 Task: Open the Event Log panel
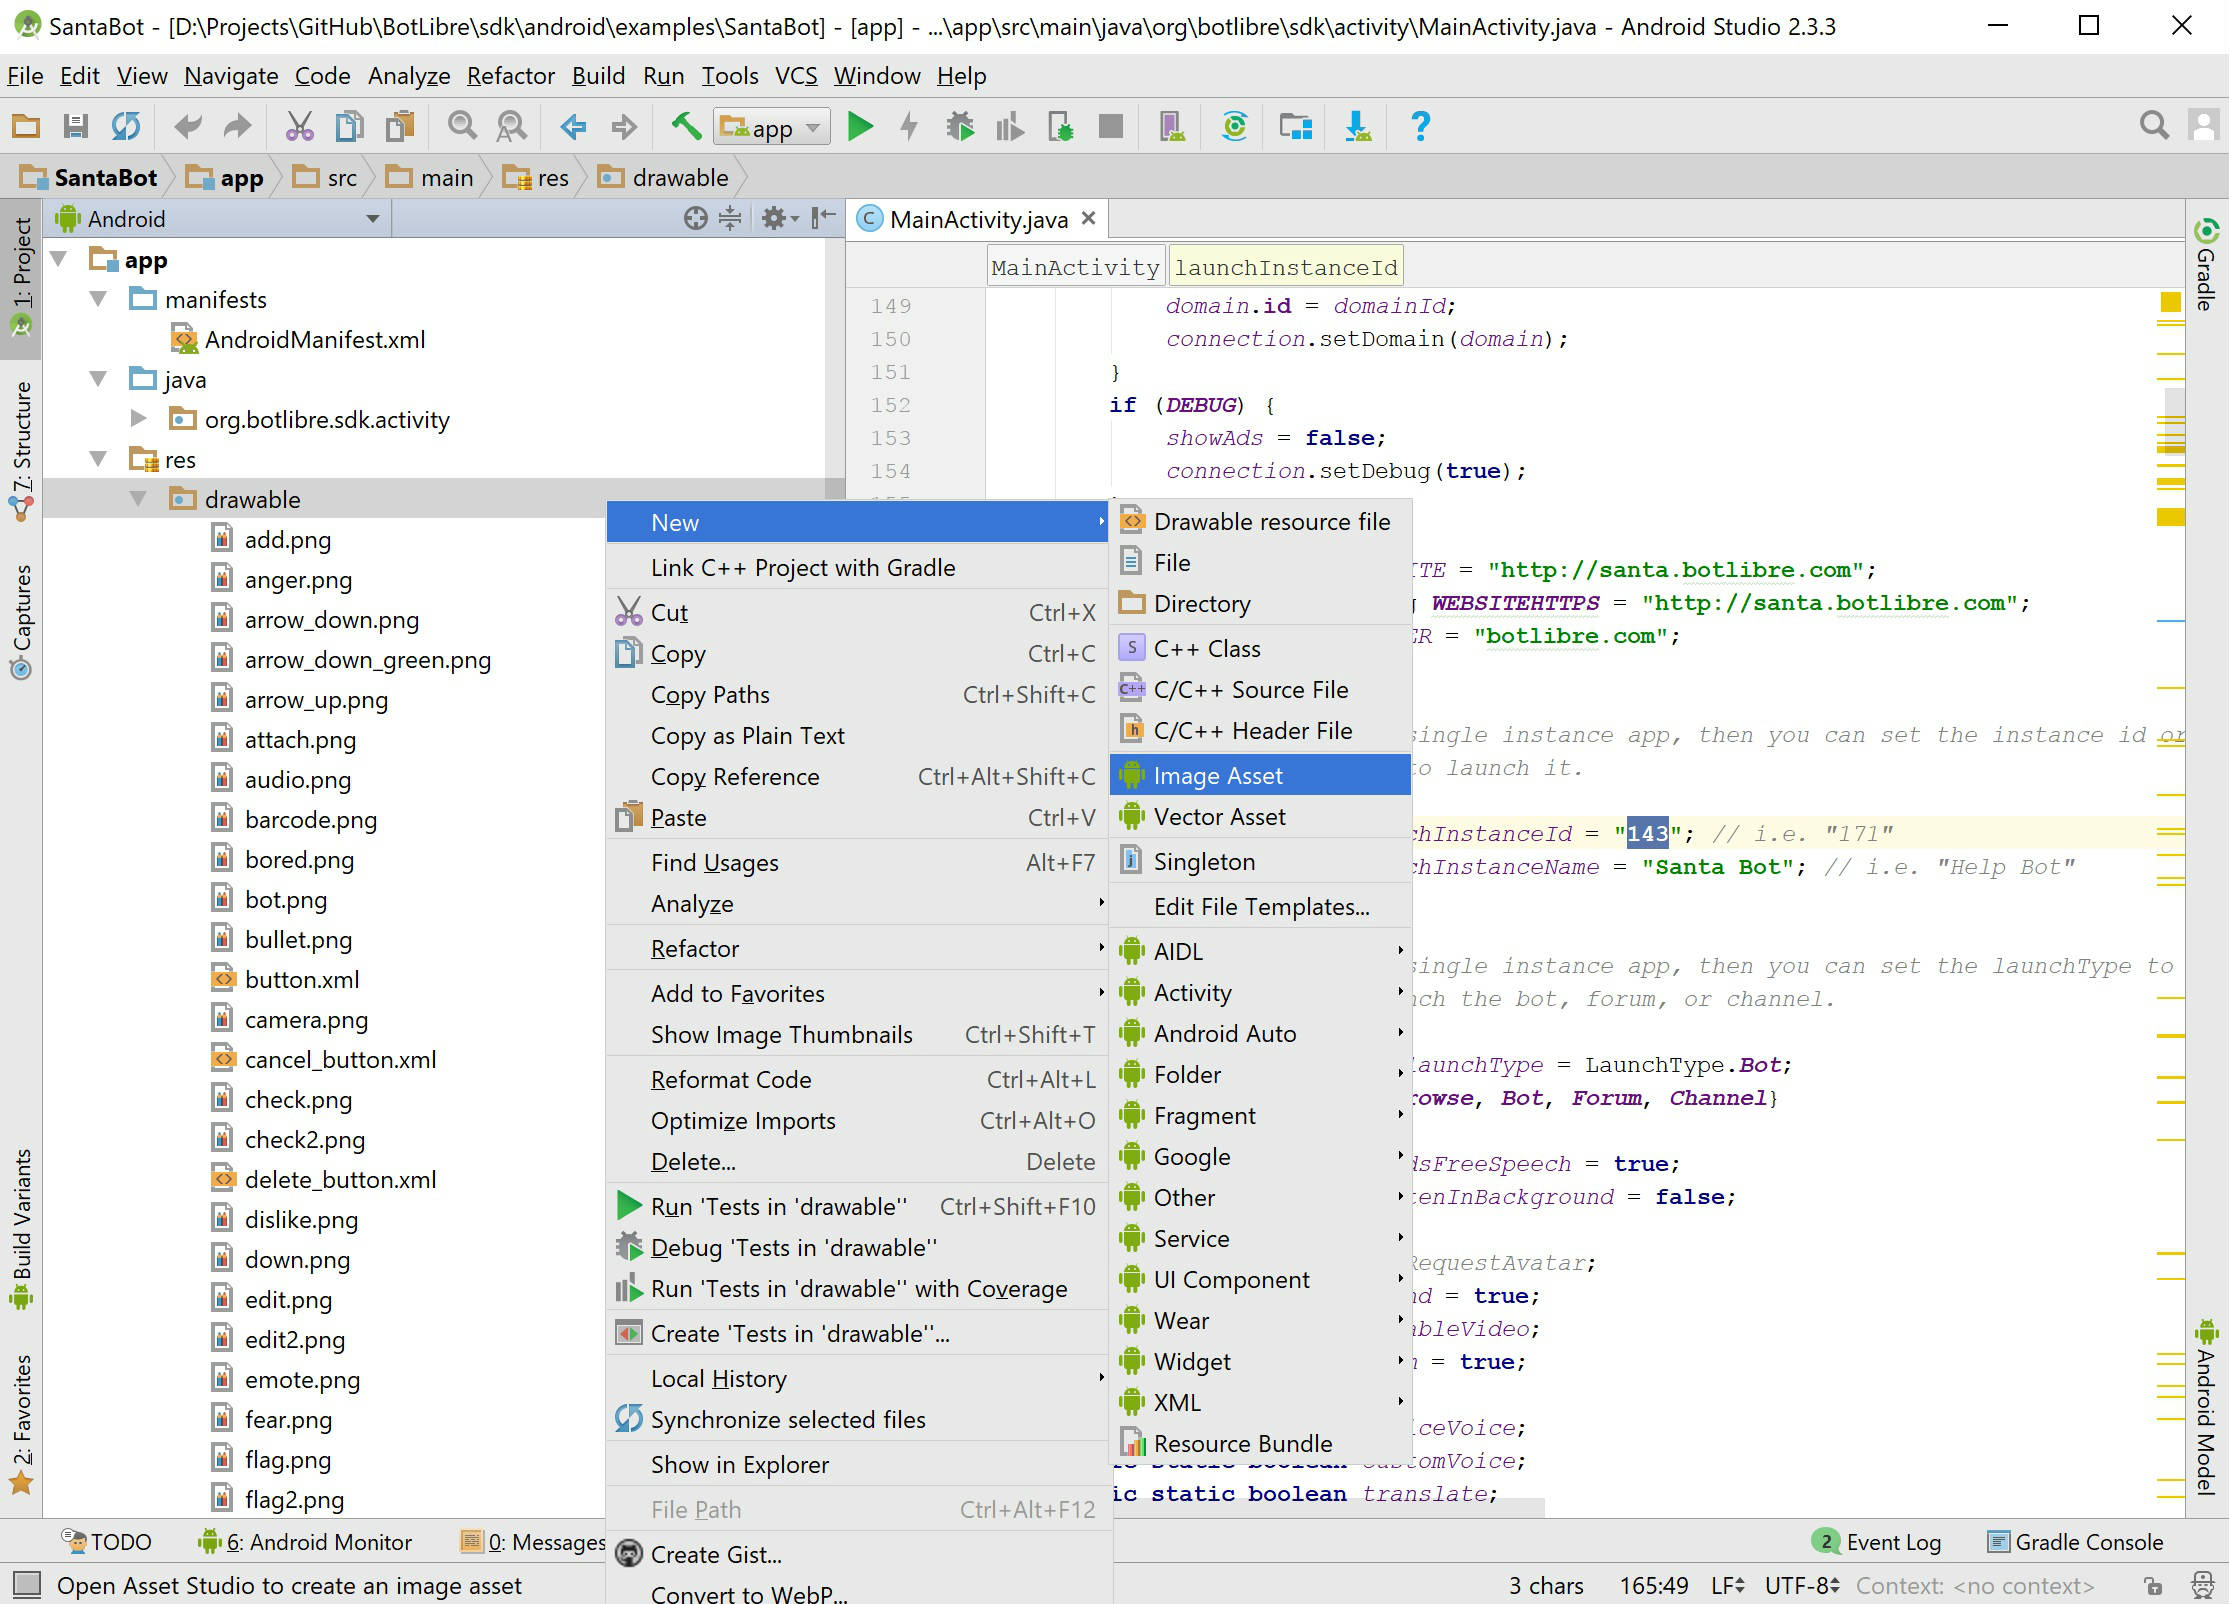(1876, 1542)
